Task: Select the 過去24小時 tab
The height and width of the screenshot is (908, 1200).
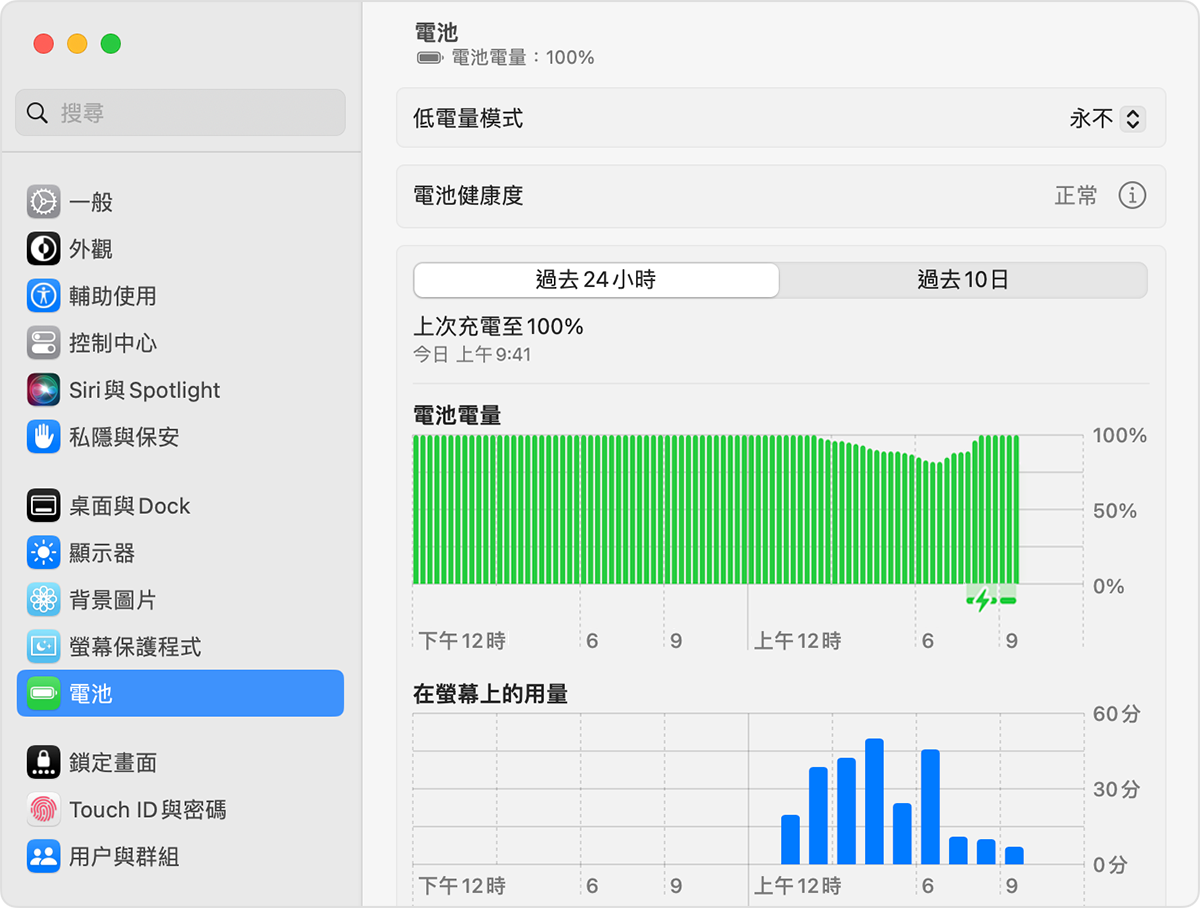Action: 596,280
